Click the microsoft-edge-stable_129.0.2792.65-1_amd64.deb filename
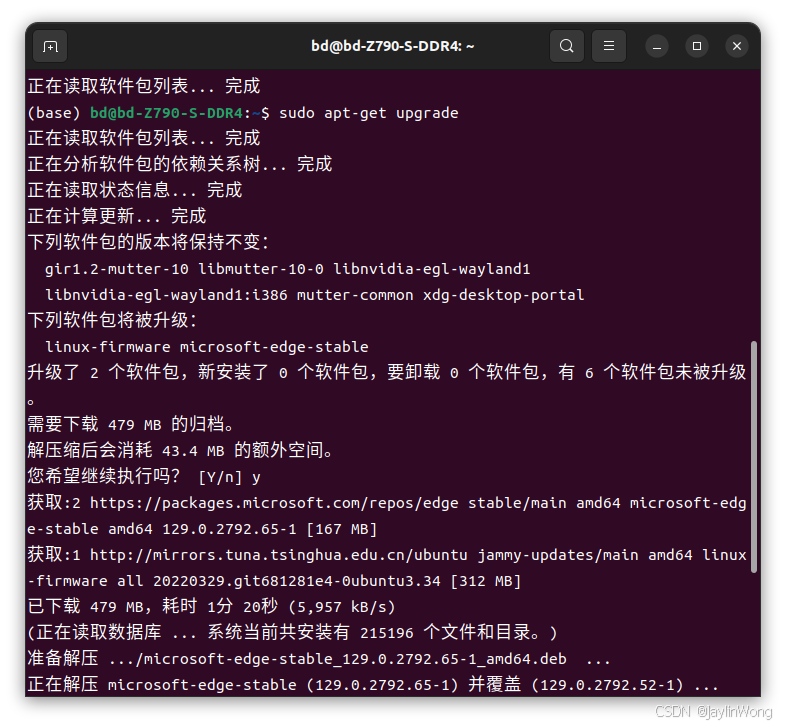The width and height of the screenshot is (786, 725). (355, 659)
